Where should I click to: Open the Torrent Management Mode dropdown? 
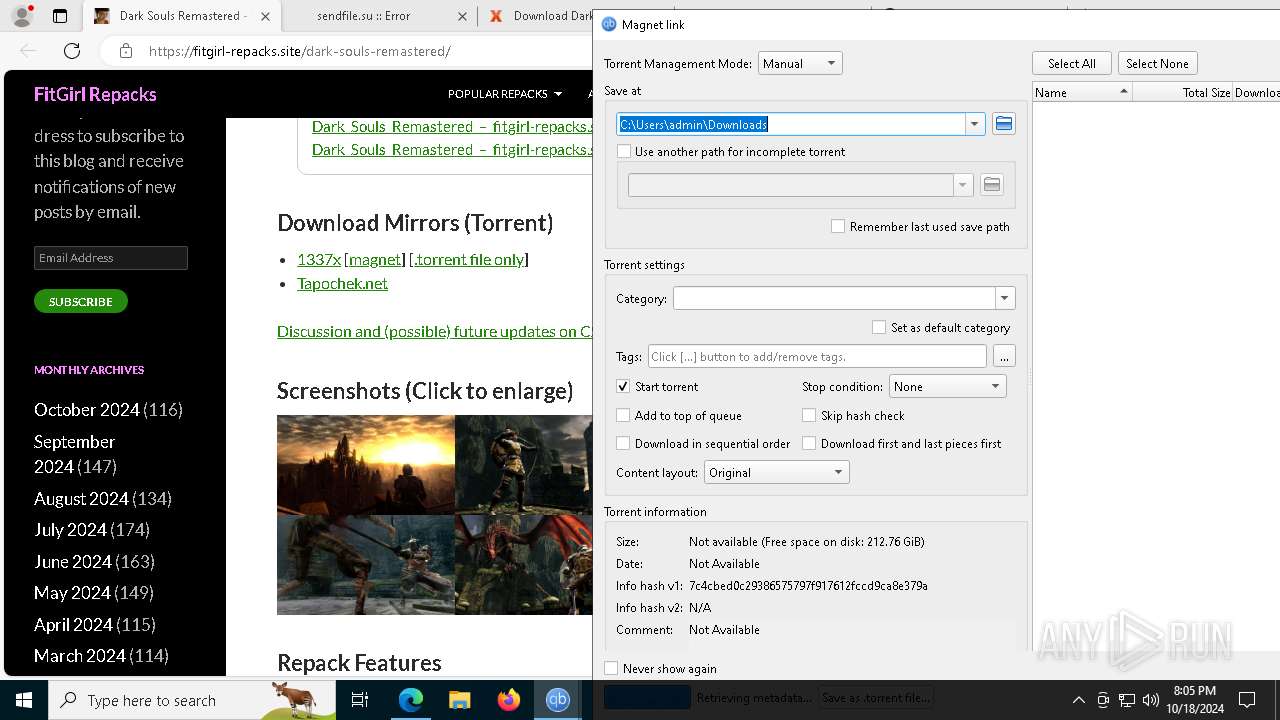point(800,63)
